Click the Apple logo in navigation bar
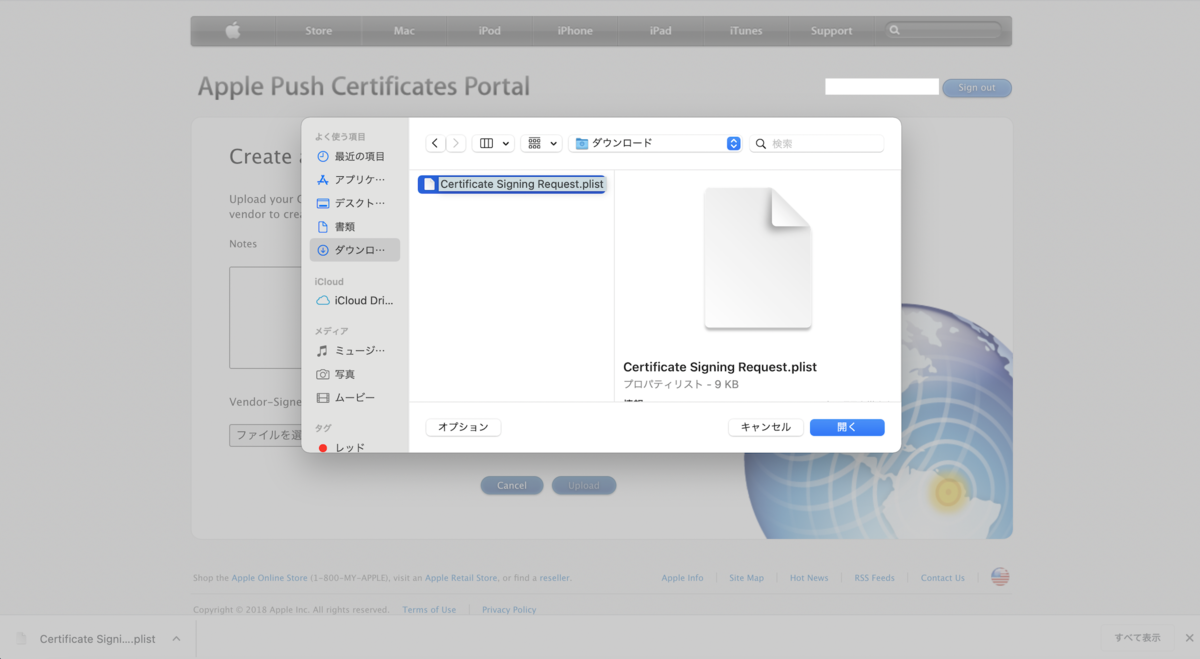Image resolution: width=1200 pixels, height=659 pixels. click(x=233, y=31)
